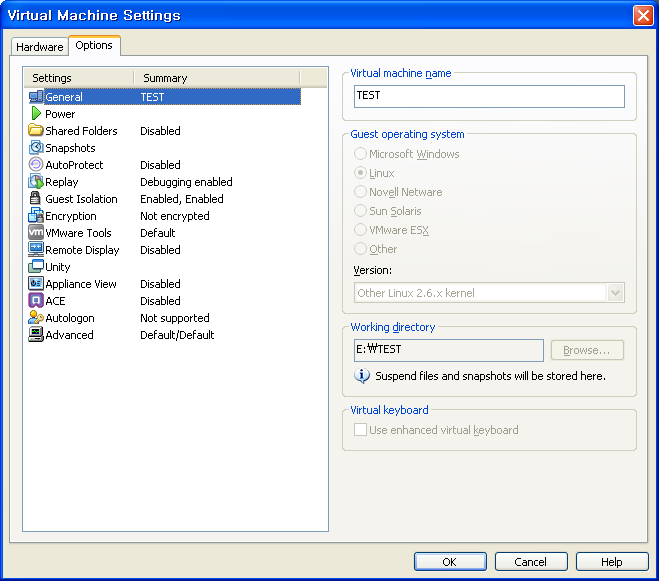This screenshot has width=659, height=581.
Task: Open the Version dropdown list
Action: click(x=615, y=293)
